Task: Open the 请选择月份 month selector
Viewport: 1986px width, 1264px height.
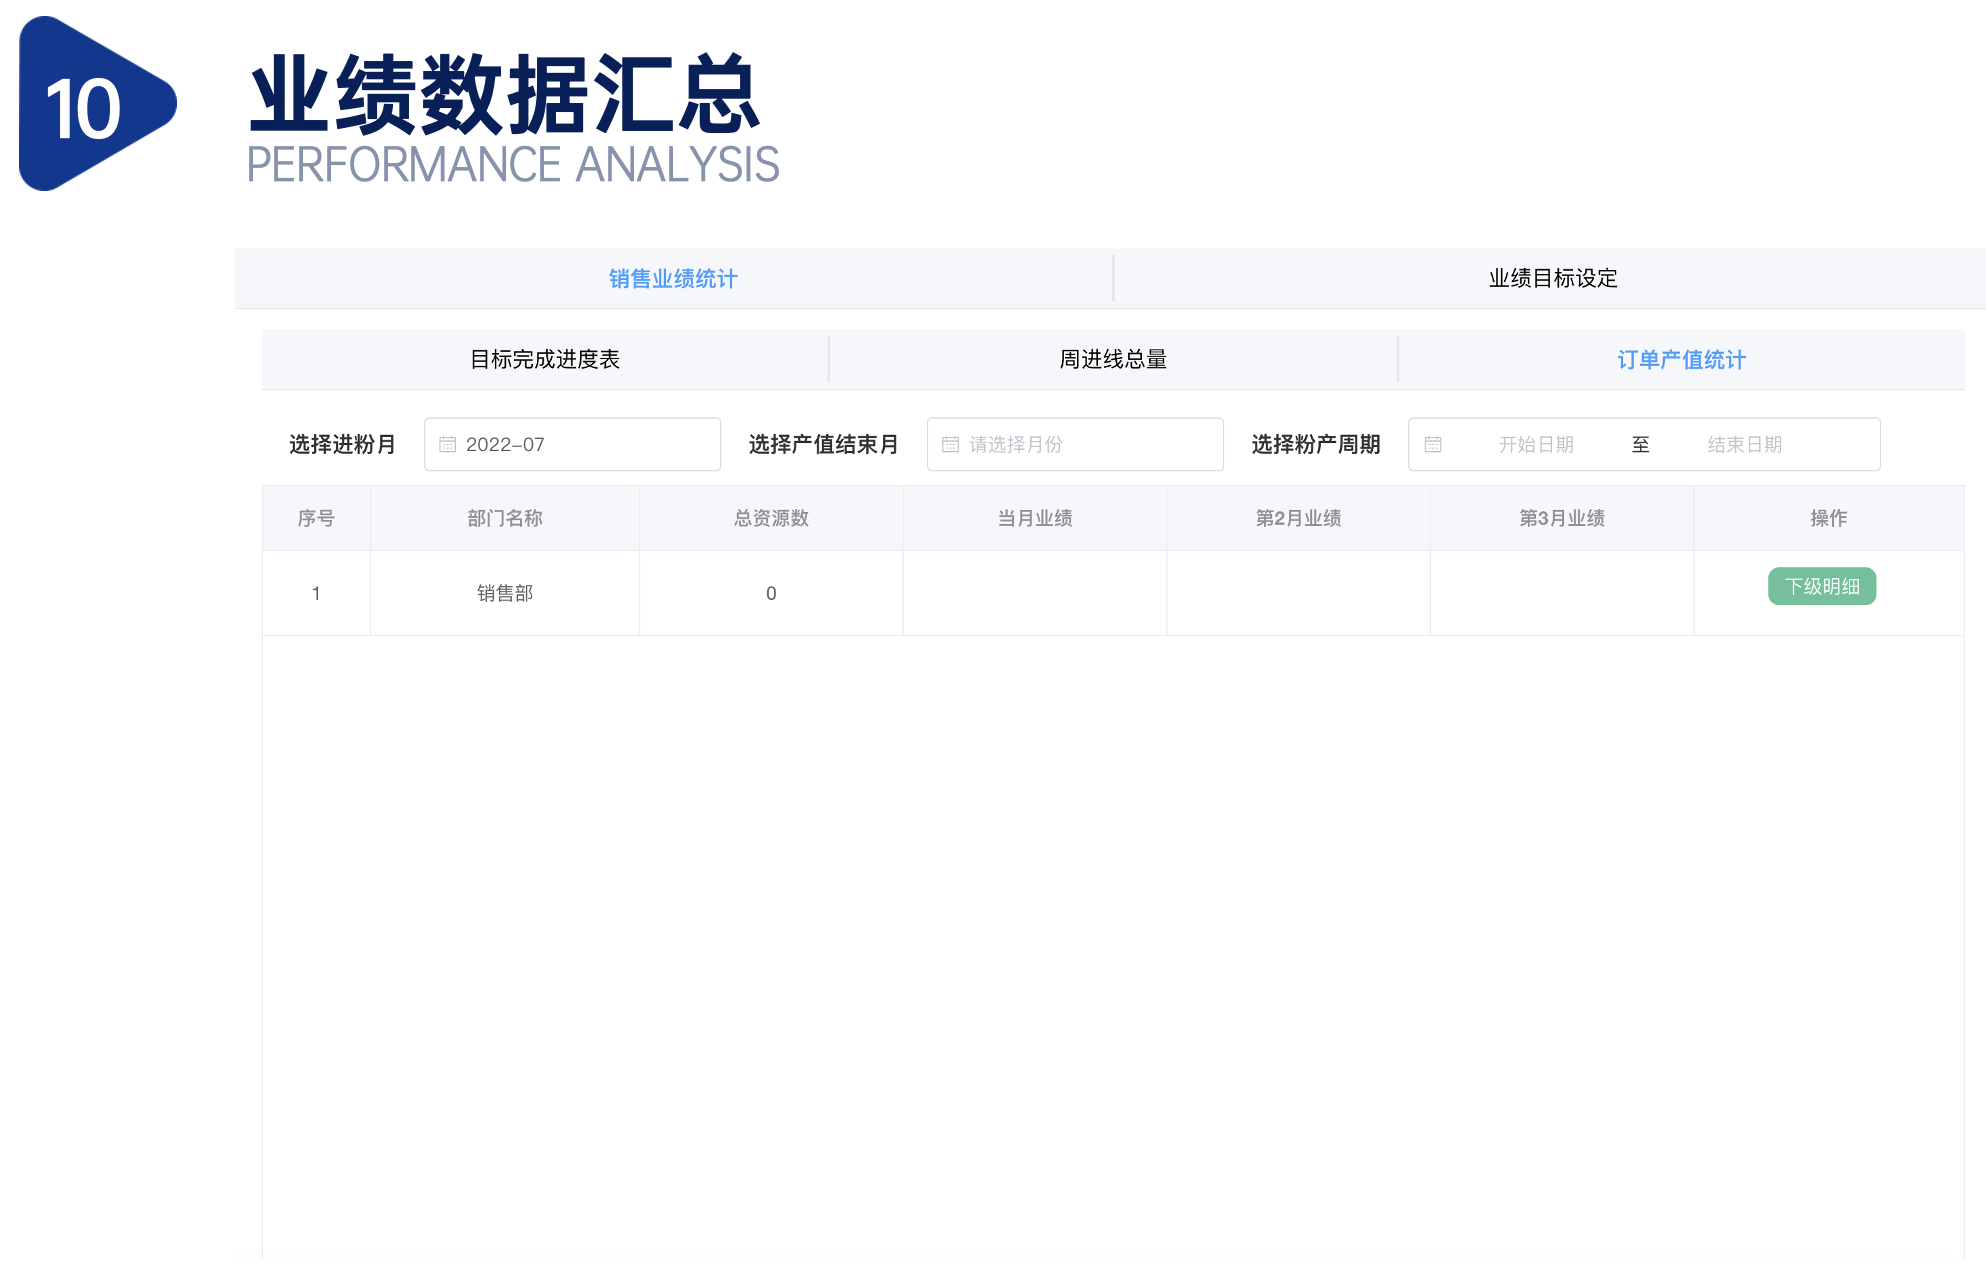Action: [1074, 444]
